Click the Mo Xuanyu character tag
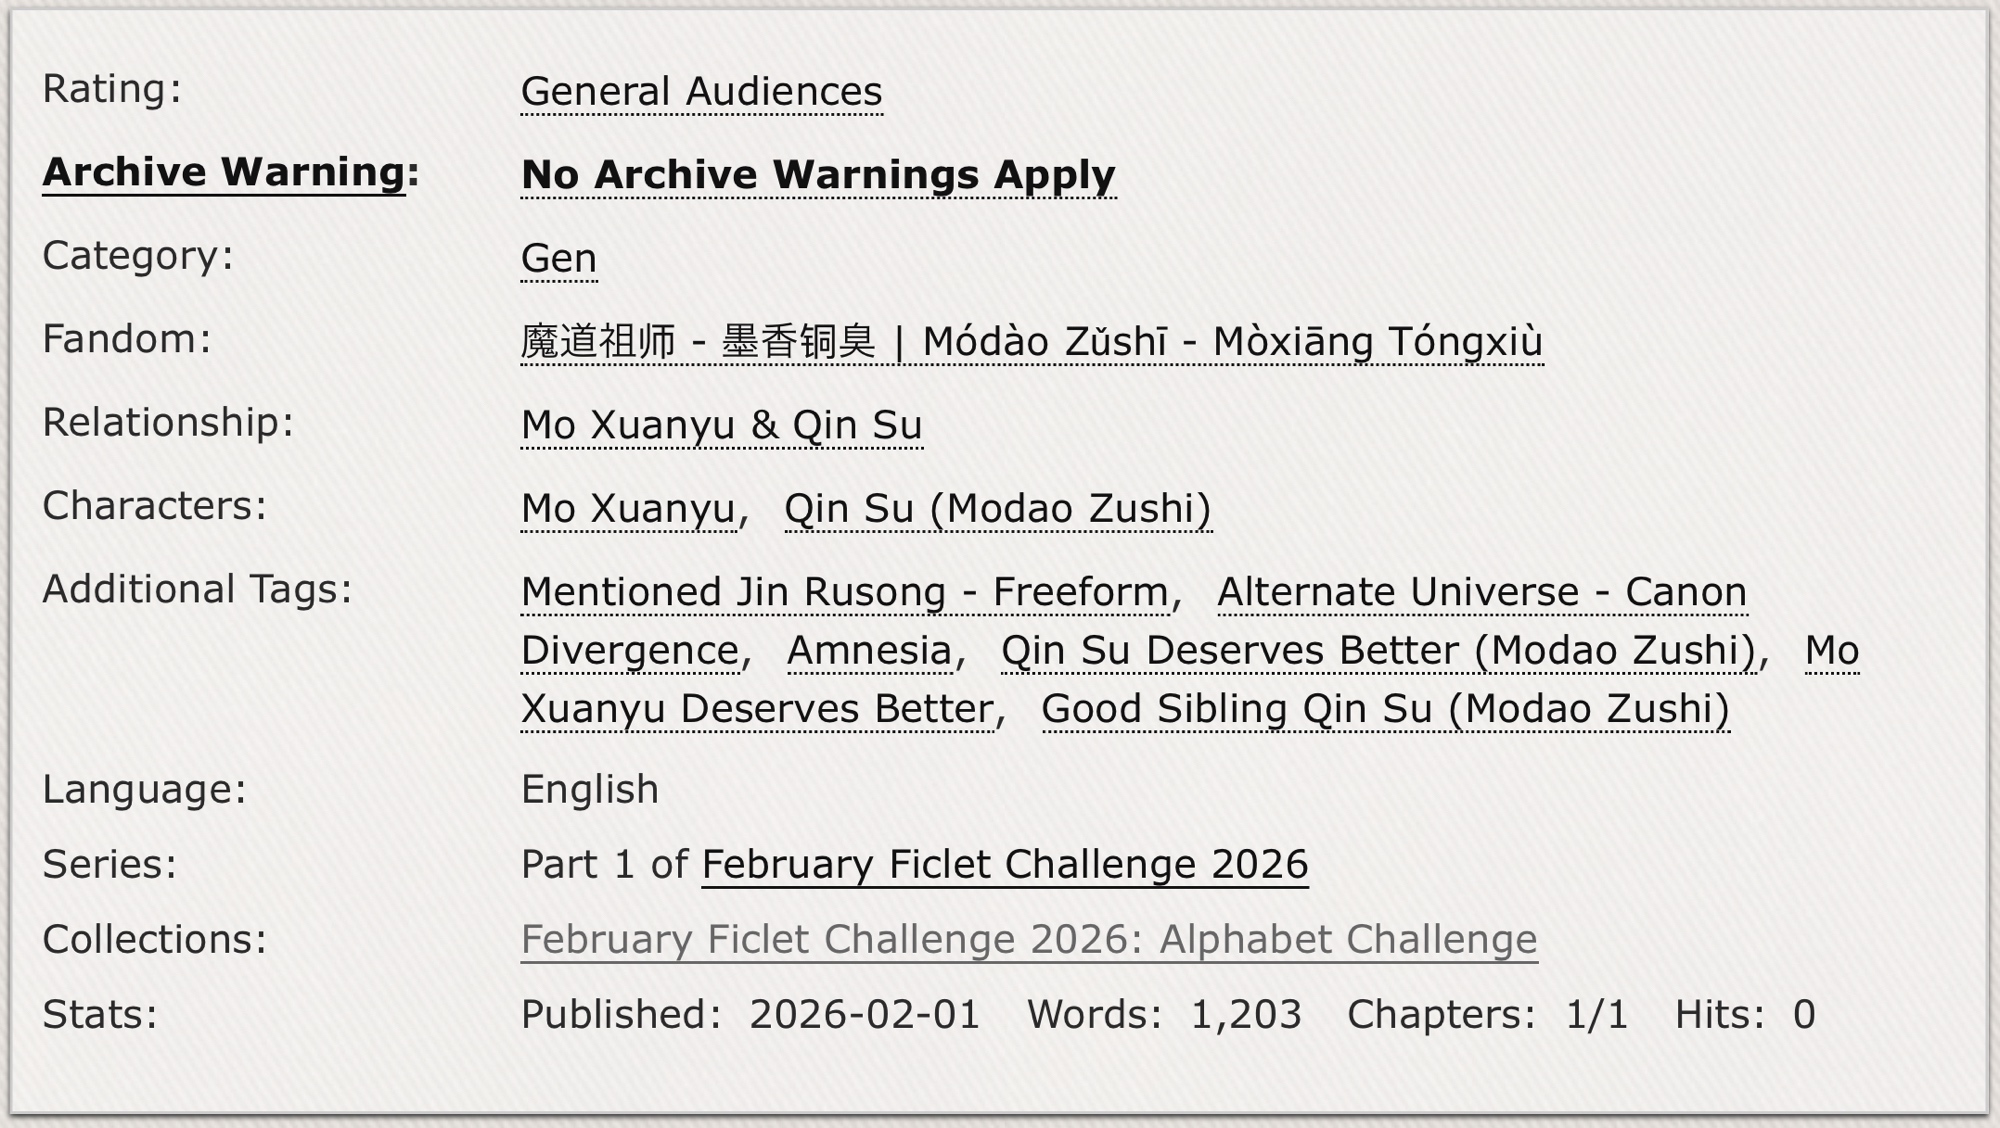 [628, 509]
